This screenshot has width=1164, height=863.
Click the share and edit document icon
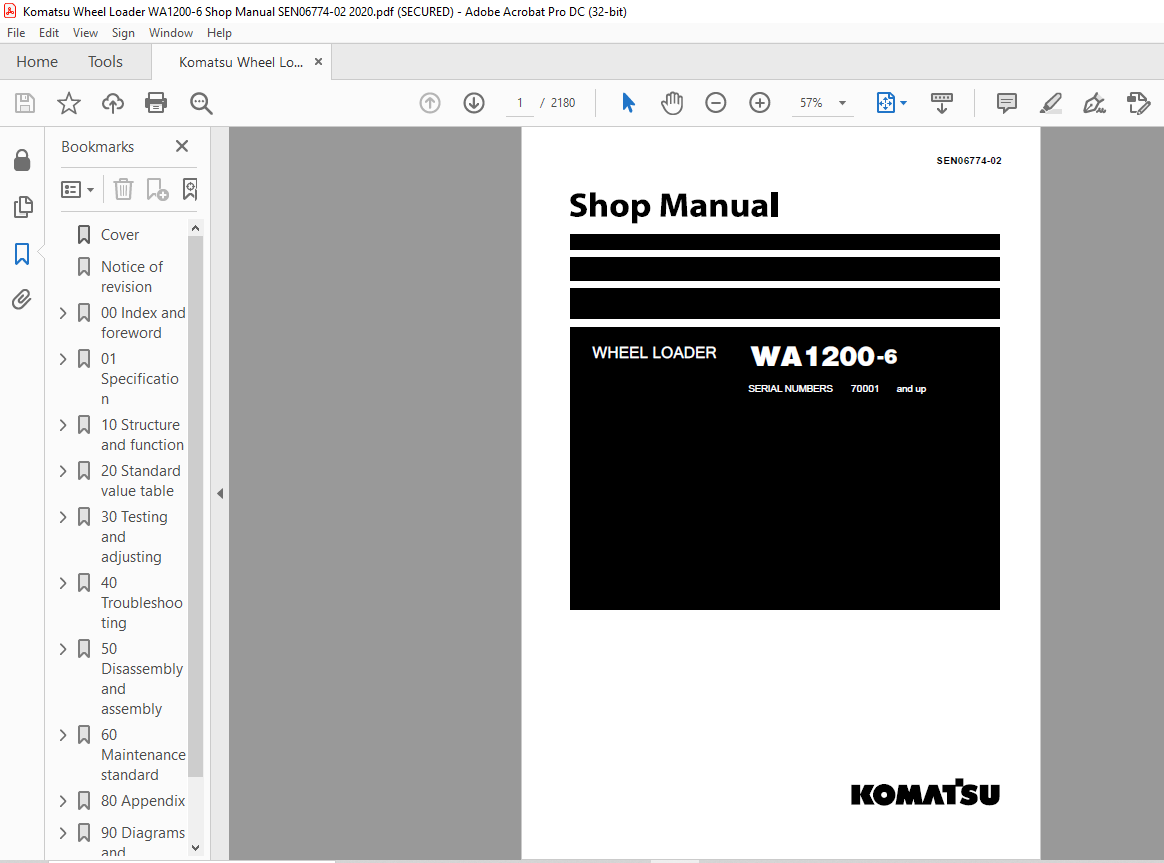[x=1138, y=103]
